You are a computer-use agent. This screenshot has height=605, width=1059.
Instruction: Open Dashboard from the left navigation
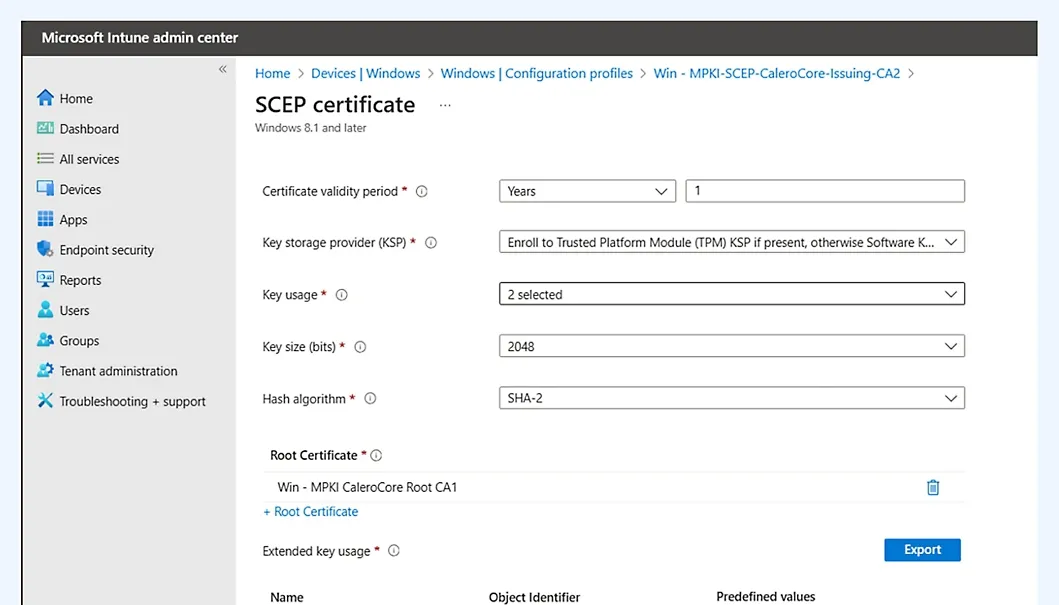click(88, 129)
